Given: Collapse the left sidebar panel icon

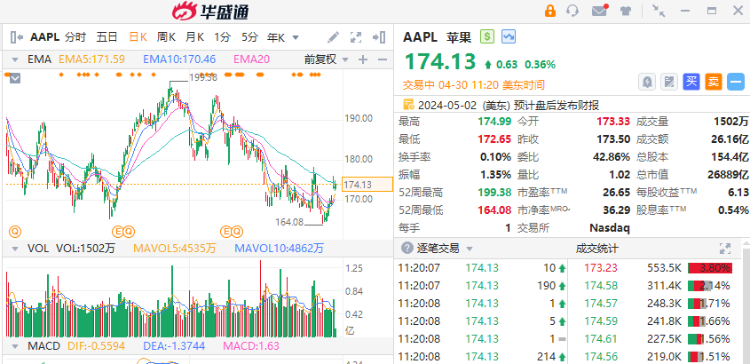Looking at the screenshot, I should tap(16, 37).
